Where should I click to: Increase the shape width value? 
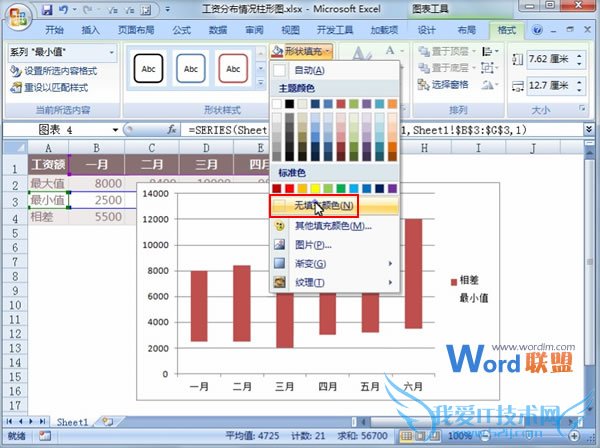[x=579, y=81]
